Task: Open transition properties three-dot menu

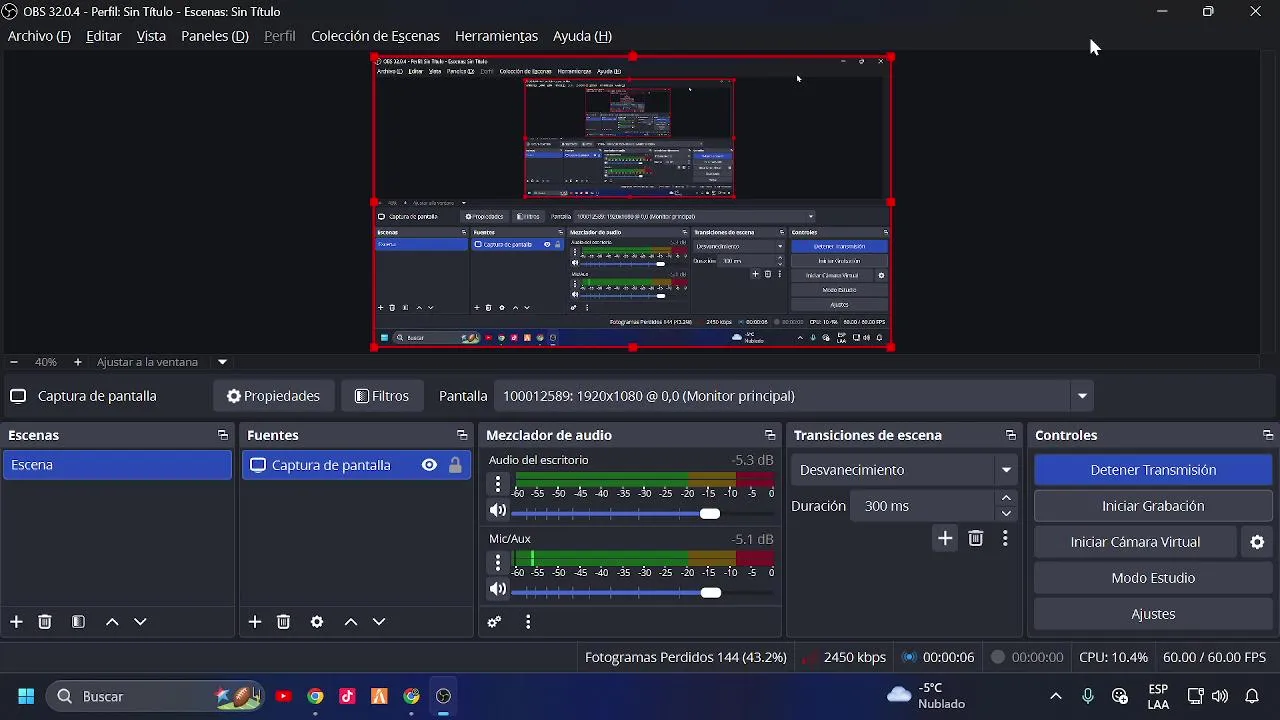Action: coord(1005,539)
